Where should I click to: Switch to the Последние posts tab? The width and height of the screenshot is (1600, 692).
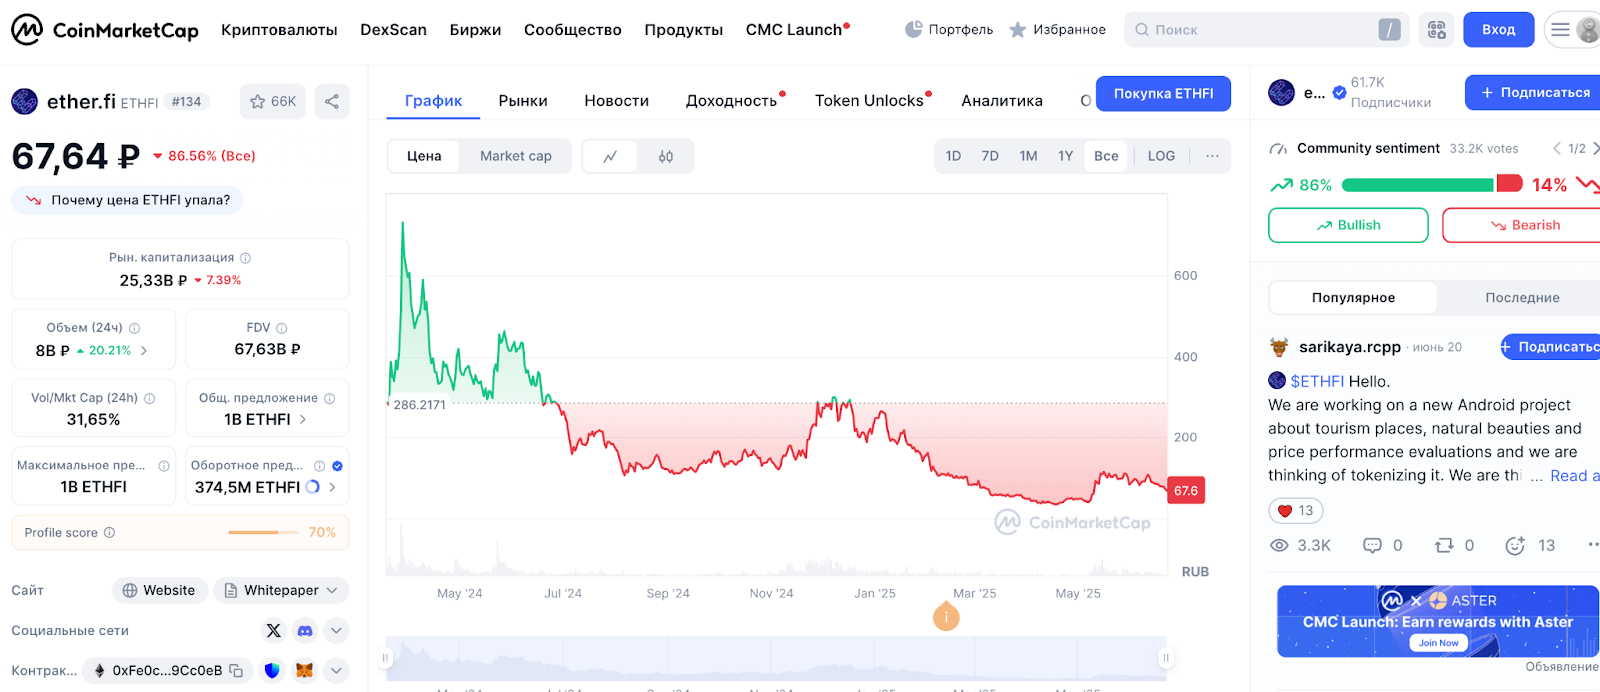pos(1522,298)
